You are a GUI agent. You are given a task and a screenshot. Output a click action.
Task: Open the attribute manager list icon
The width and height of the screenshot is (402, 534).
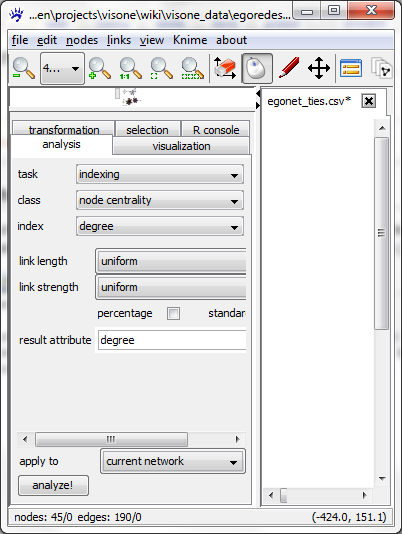point(351,68)
